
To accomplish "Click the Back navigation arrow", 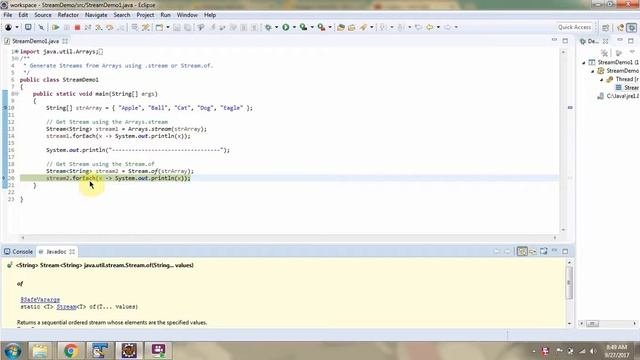I will click(429, 27).
